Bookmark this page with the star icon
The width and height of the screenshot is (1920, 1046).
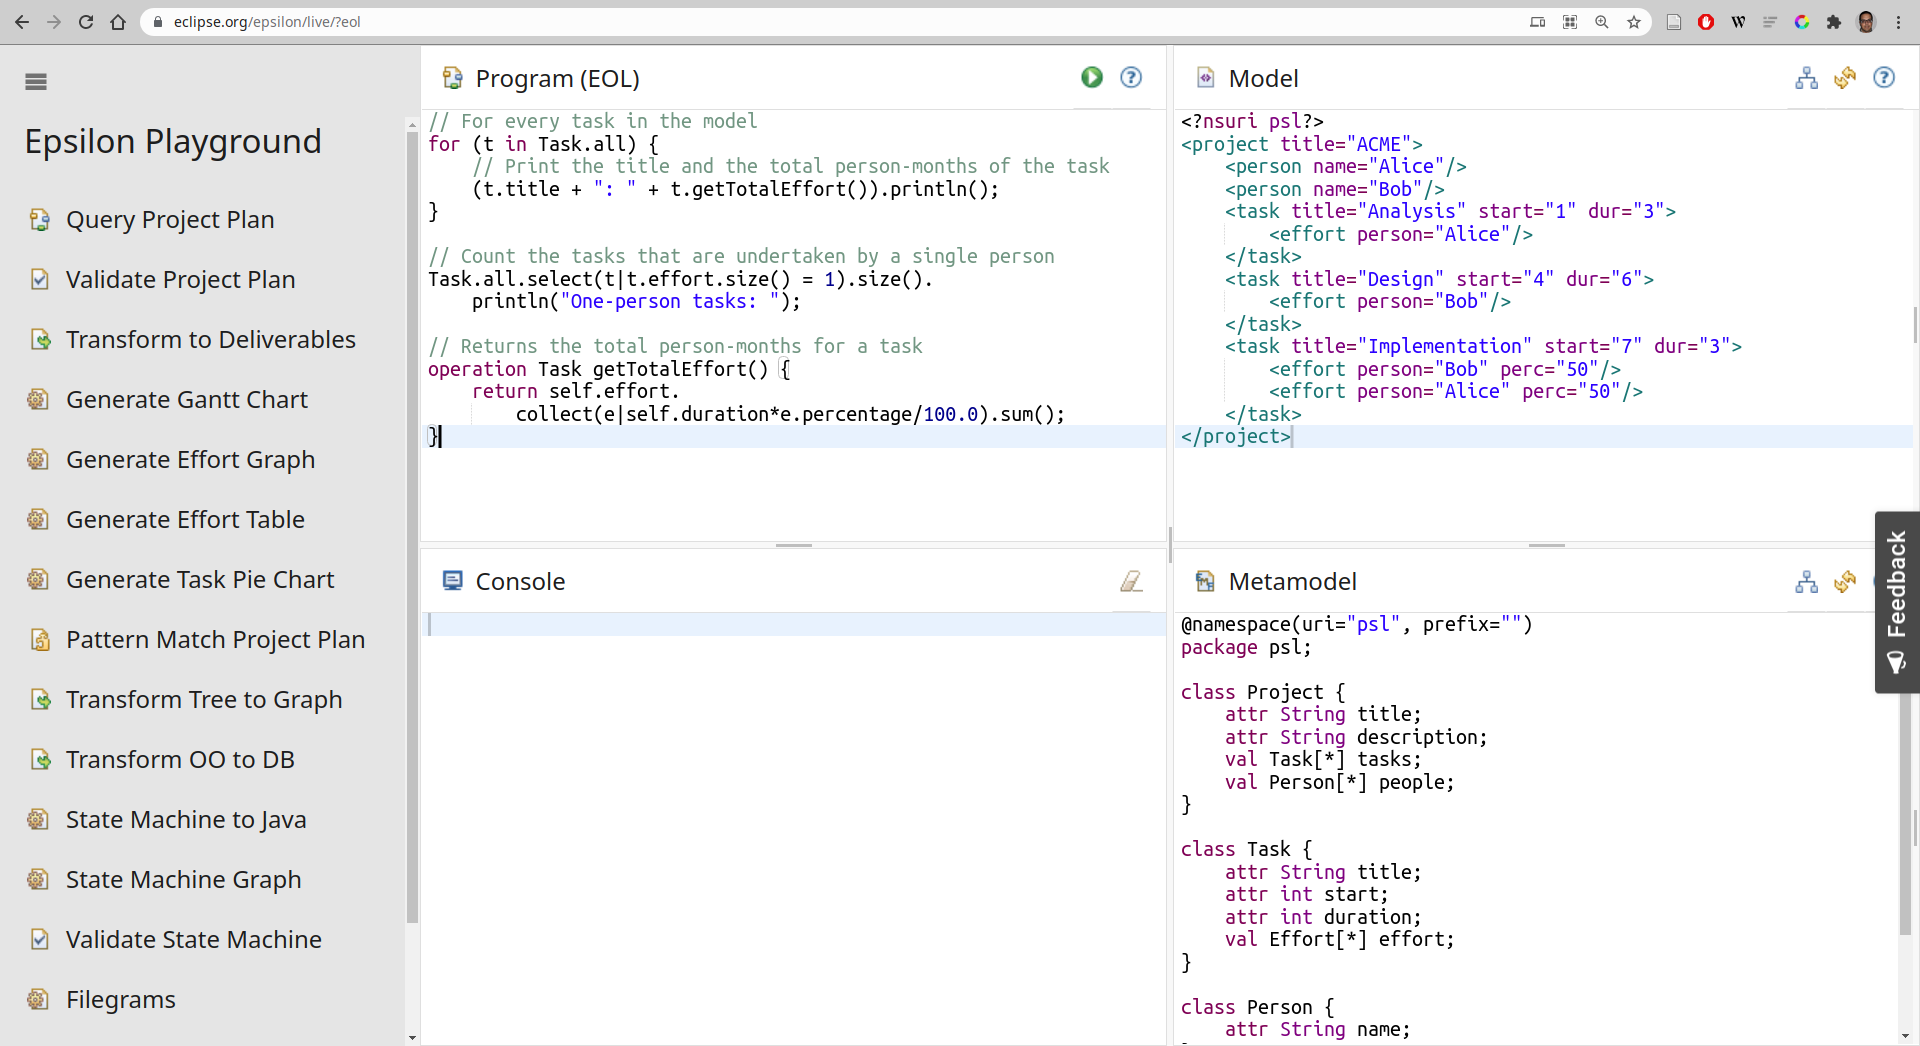coord(1634,22)
